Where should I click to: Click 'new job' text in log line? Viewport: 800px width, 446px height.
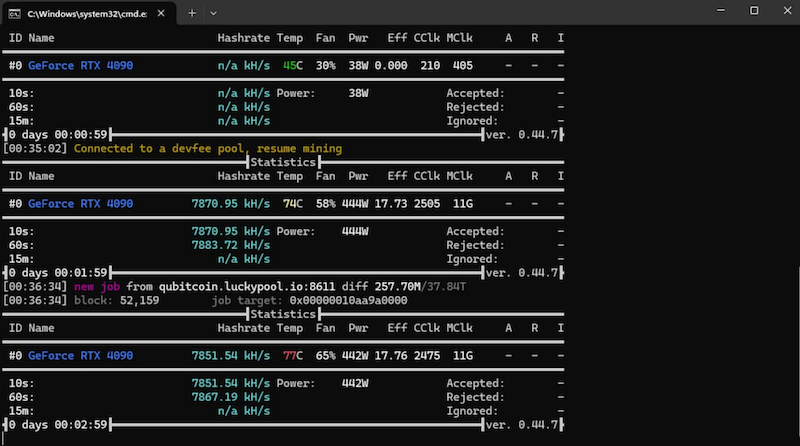click(x=97, y=287)
